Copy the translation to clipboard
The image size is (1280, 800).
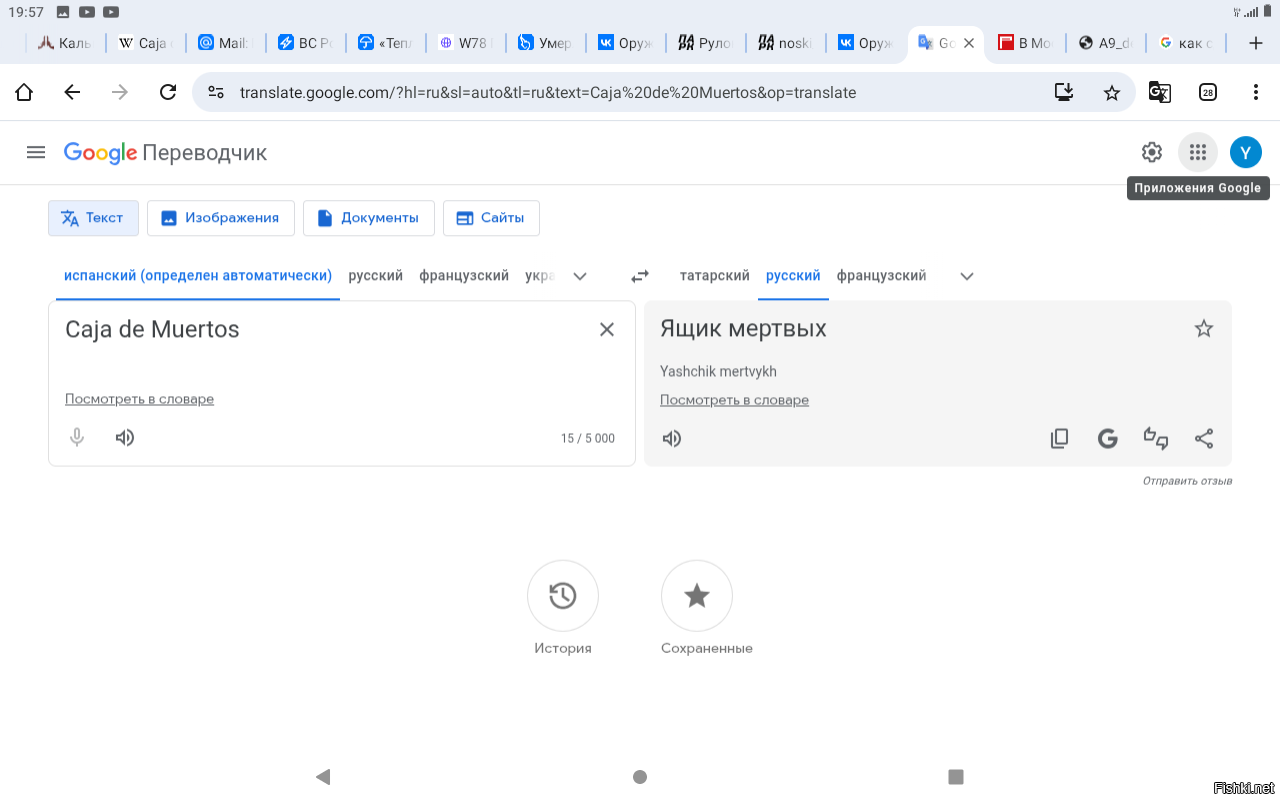[1059, 438]
